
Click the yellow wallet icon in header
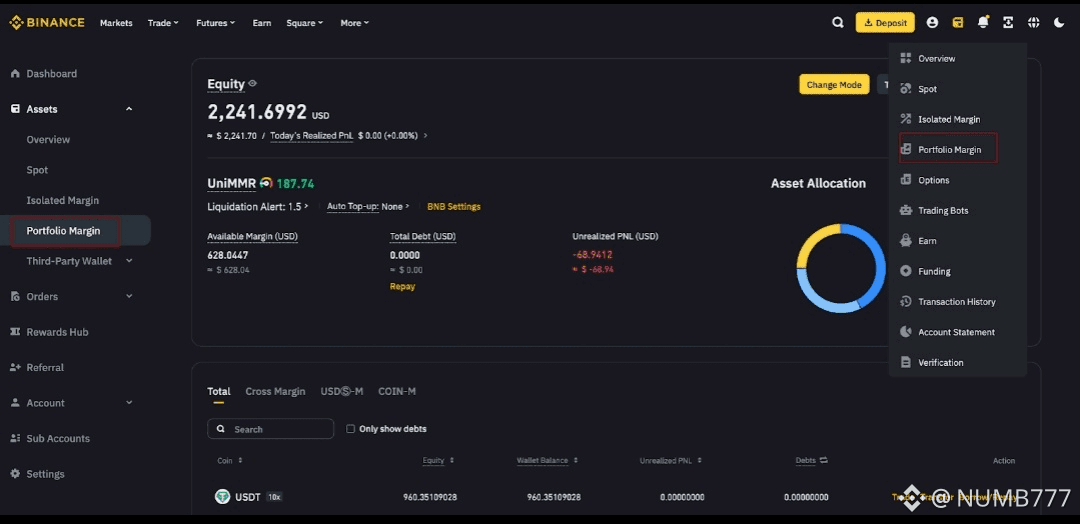click(958, 22)
